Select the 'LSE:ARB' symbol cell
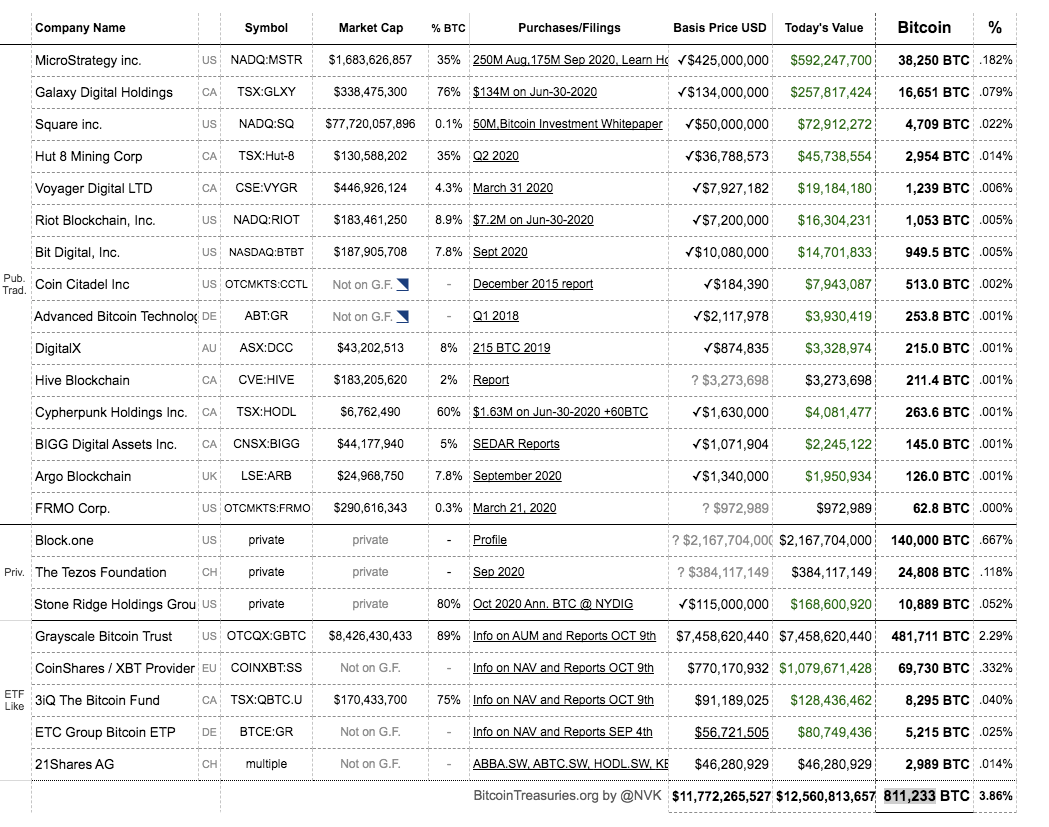Viewport: 1049px width, 827px height. point(266,476)
